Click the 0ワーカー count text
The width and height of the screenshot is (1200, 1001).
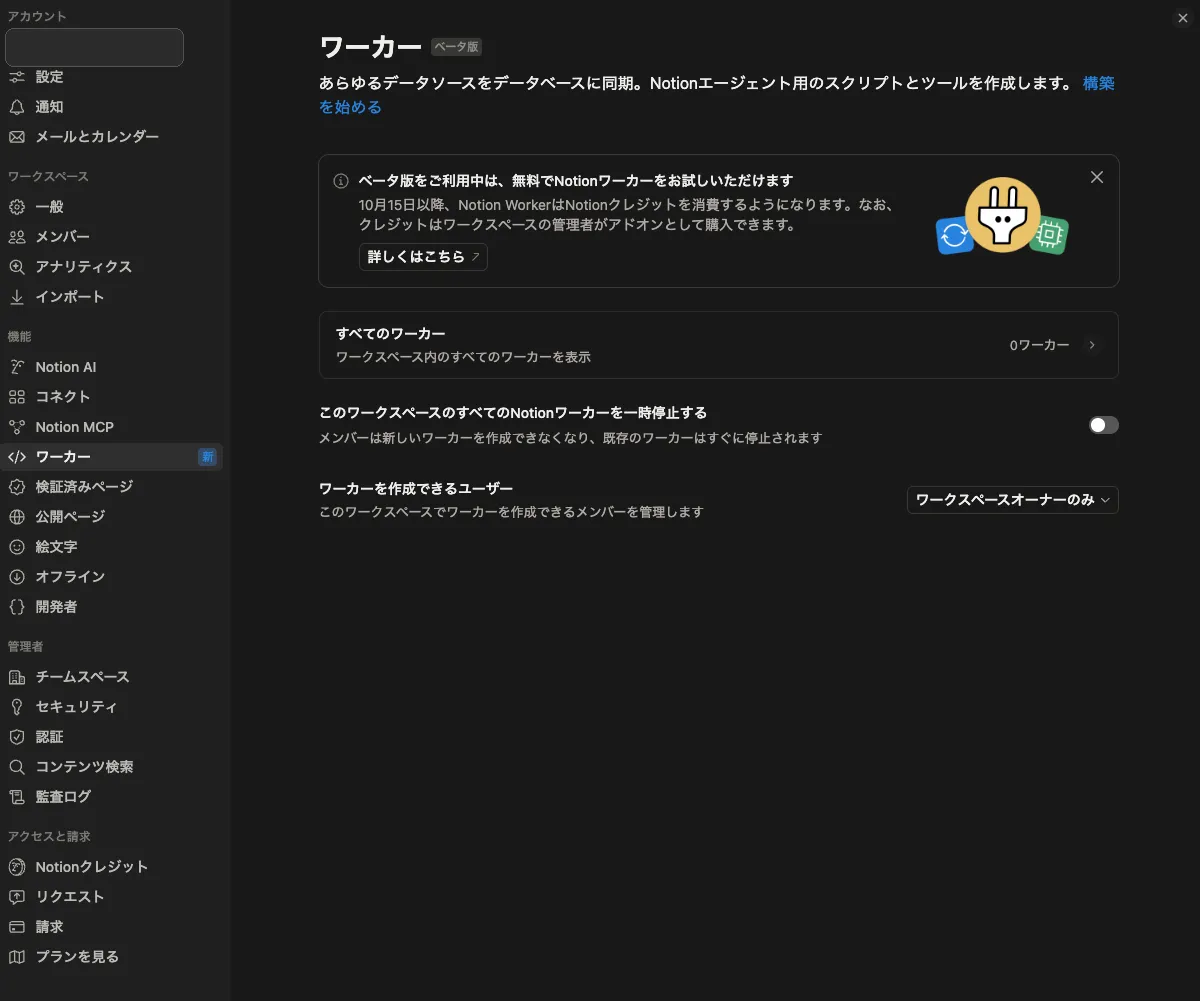(x=1039, y=345)
